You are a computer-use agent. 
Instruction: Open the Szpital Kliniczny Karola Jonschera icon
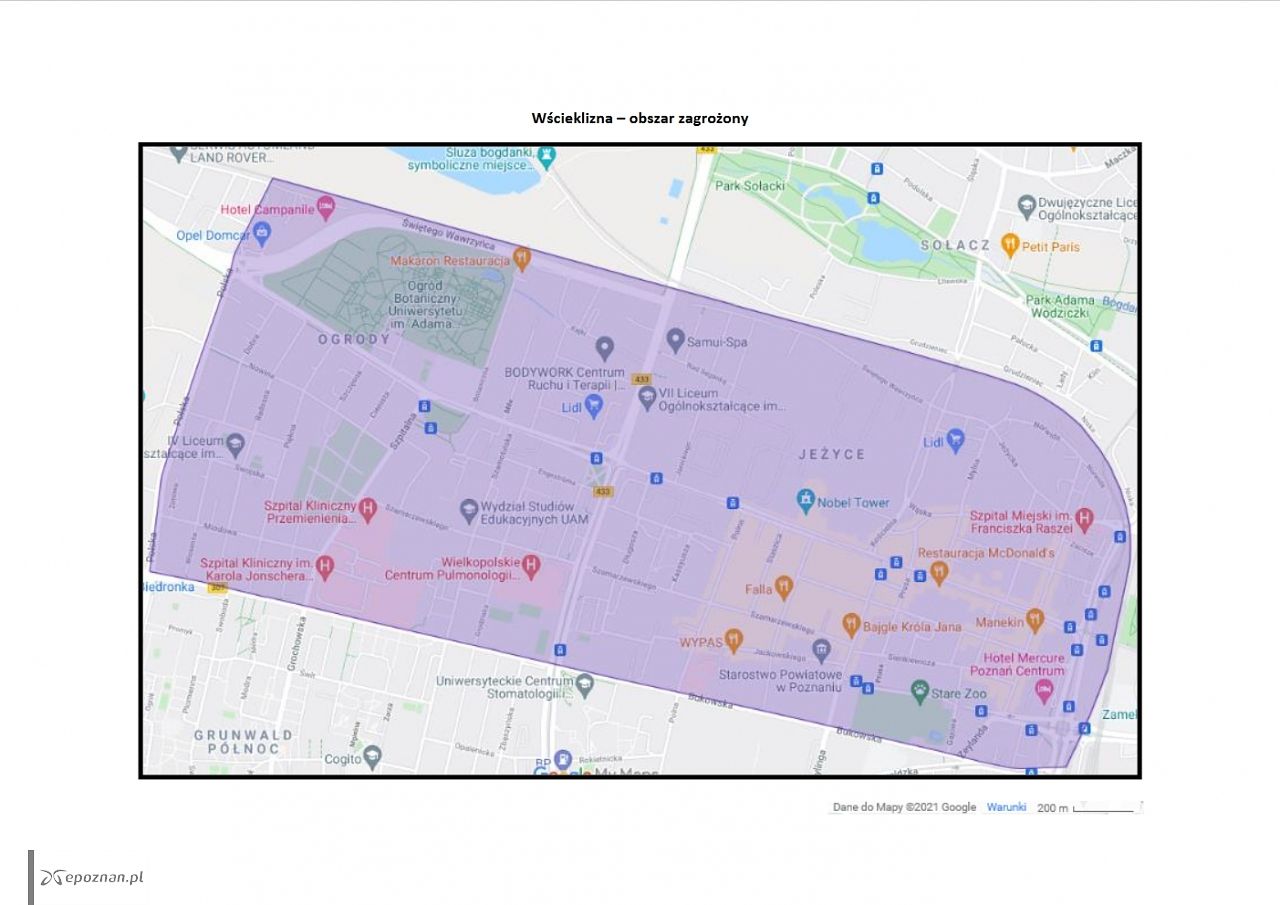(324, 567)
